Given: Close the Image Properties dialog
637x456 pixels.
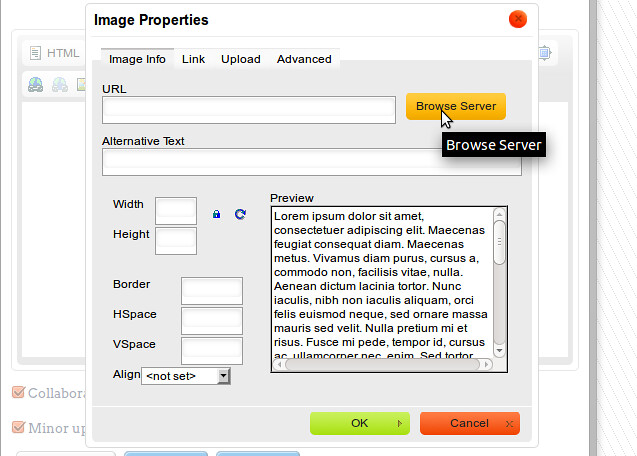Looking at the screenshot, I should [x=518, y=19].
